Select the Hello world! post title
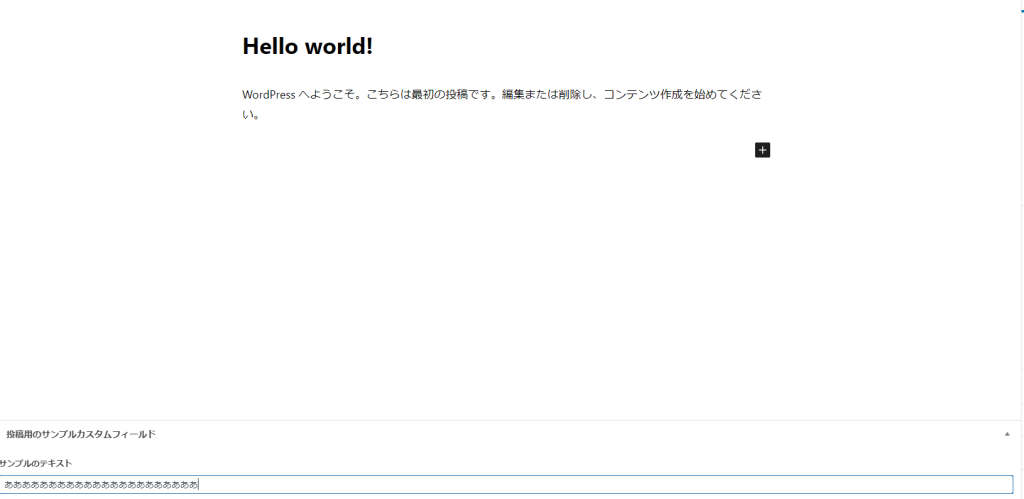 point(307,46)
